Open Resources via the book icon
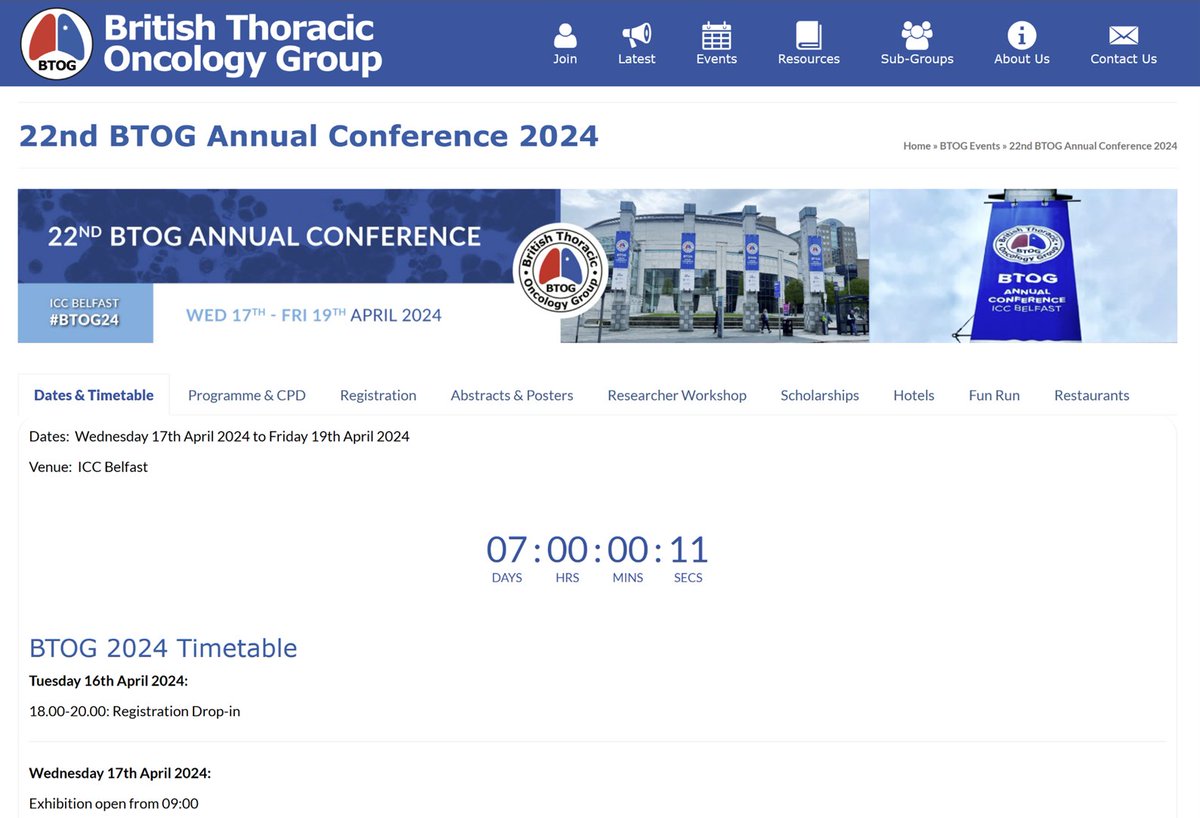The width and height of the screenshot is (1200, 818). (x=808, y=34)
